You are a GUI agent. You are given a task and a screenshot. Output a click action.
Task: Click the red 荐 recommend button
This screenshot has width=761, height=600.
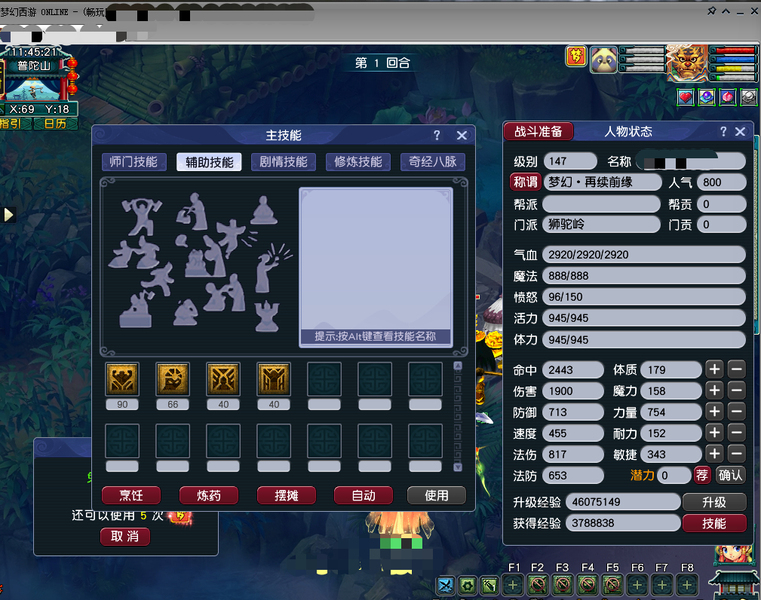(702, 475)
